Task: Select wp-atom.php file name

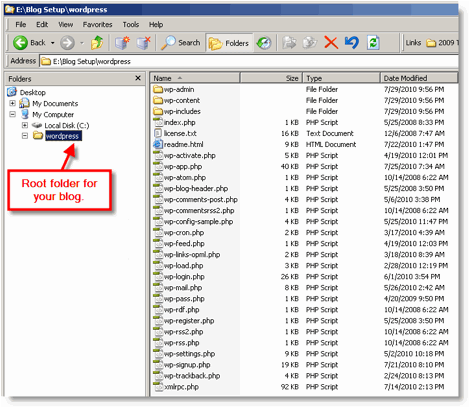Action: (185, 178)
